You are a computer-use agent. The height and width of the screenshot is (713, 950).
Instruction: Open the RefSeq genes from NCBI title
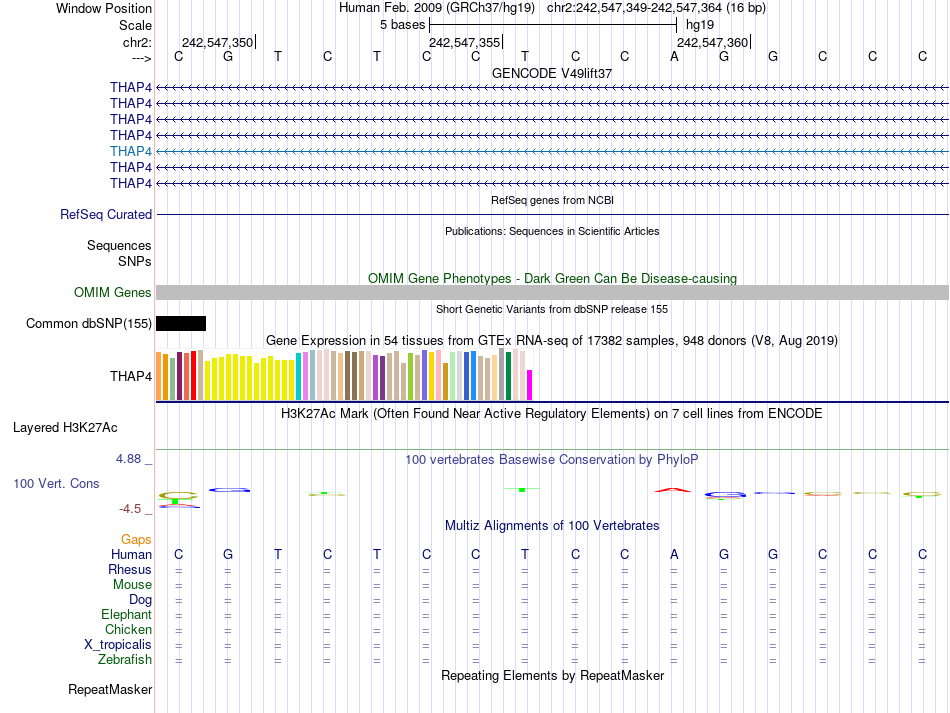[x=553, y=200]
